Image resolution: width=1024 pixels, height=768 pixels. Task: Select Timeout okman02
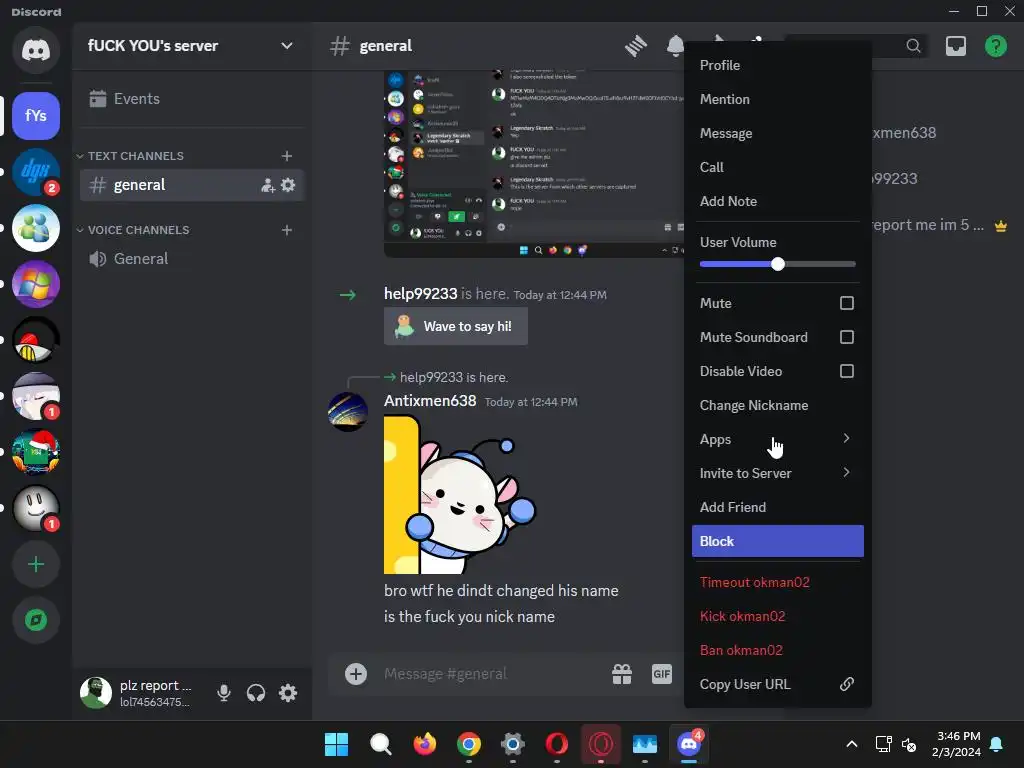point(778,582)
